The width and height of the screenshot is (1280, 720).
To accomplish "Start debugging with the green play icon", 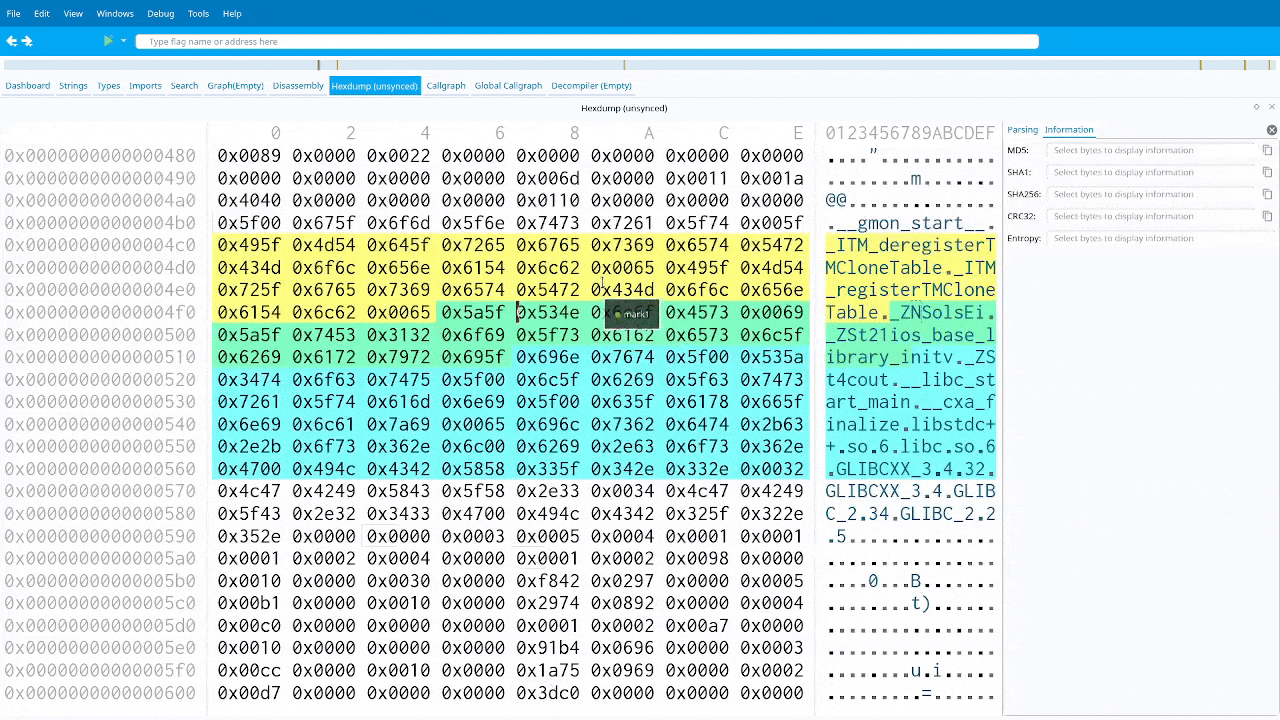I will pos(108,41).
